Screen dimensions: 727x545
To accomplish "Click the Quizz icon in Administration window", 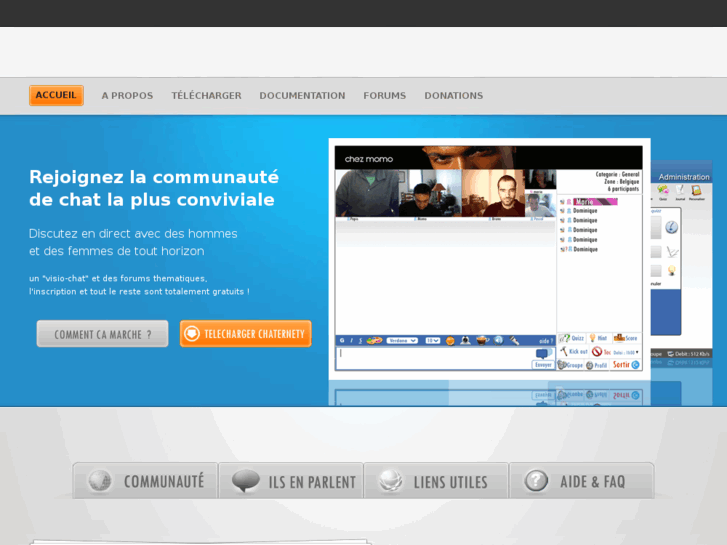I will pos(663,190).
